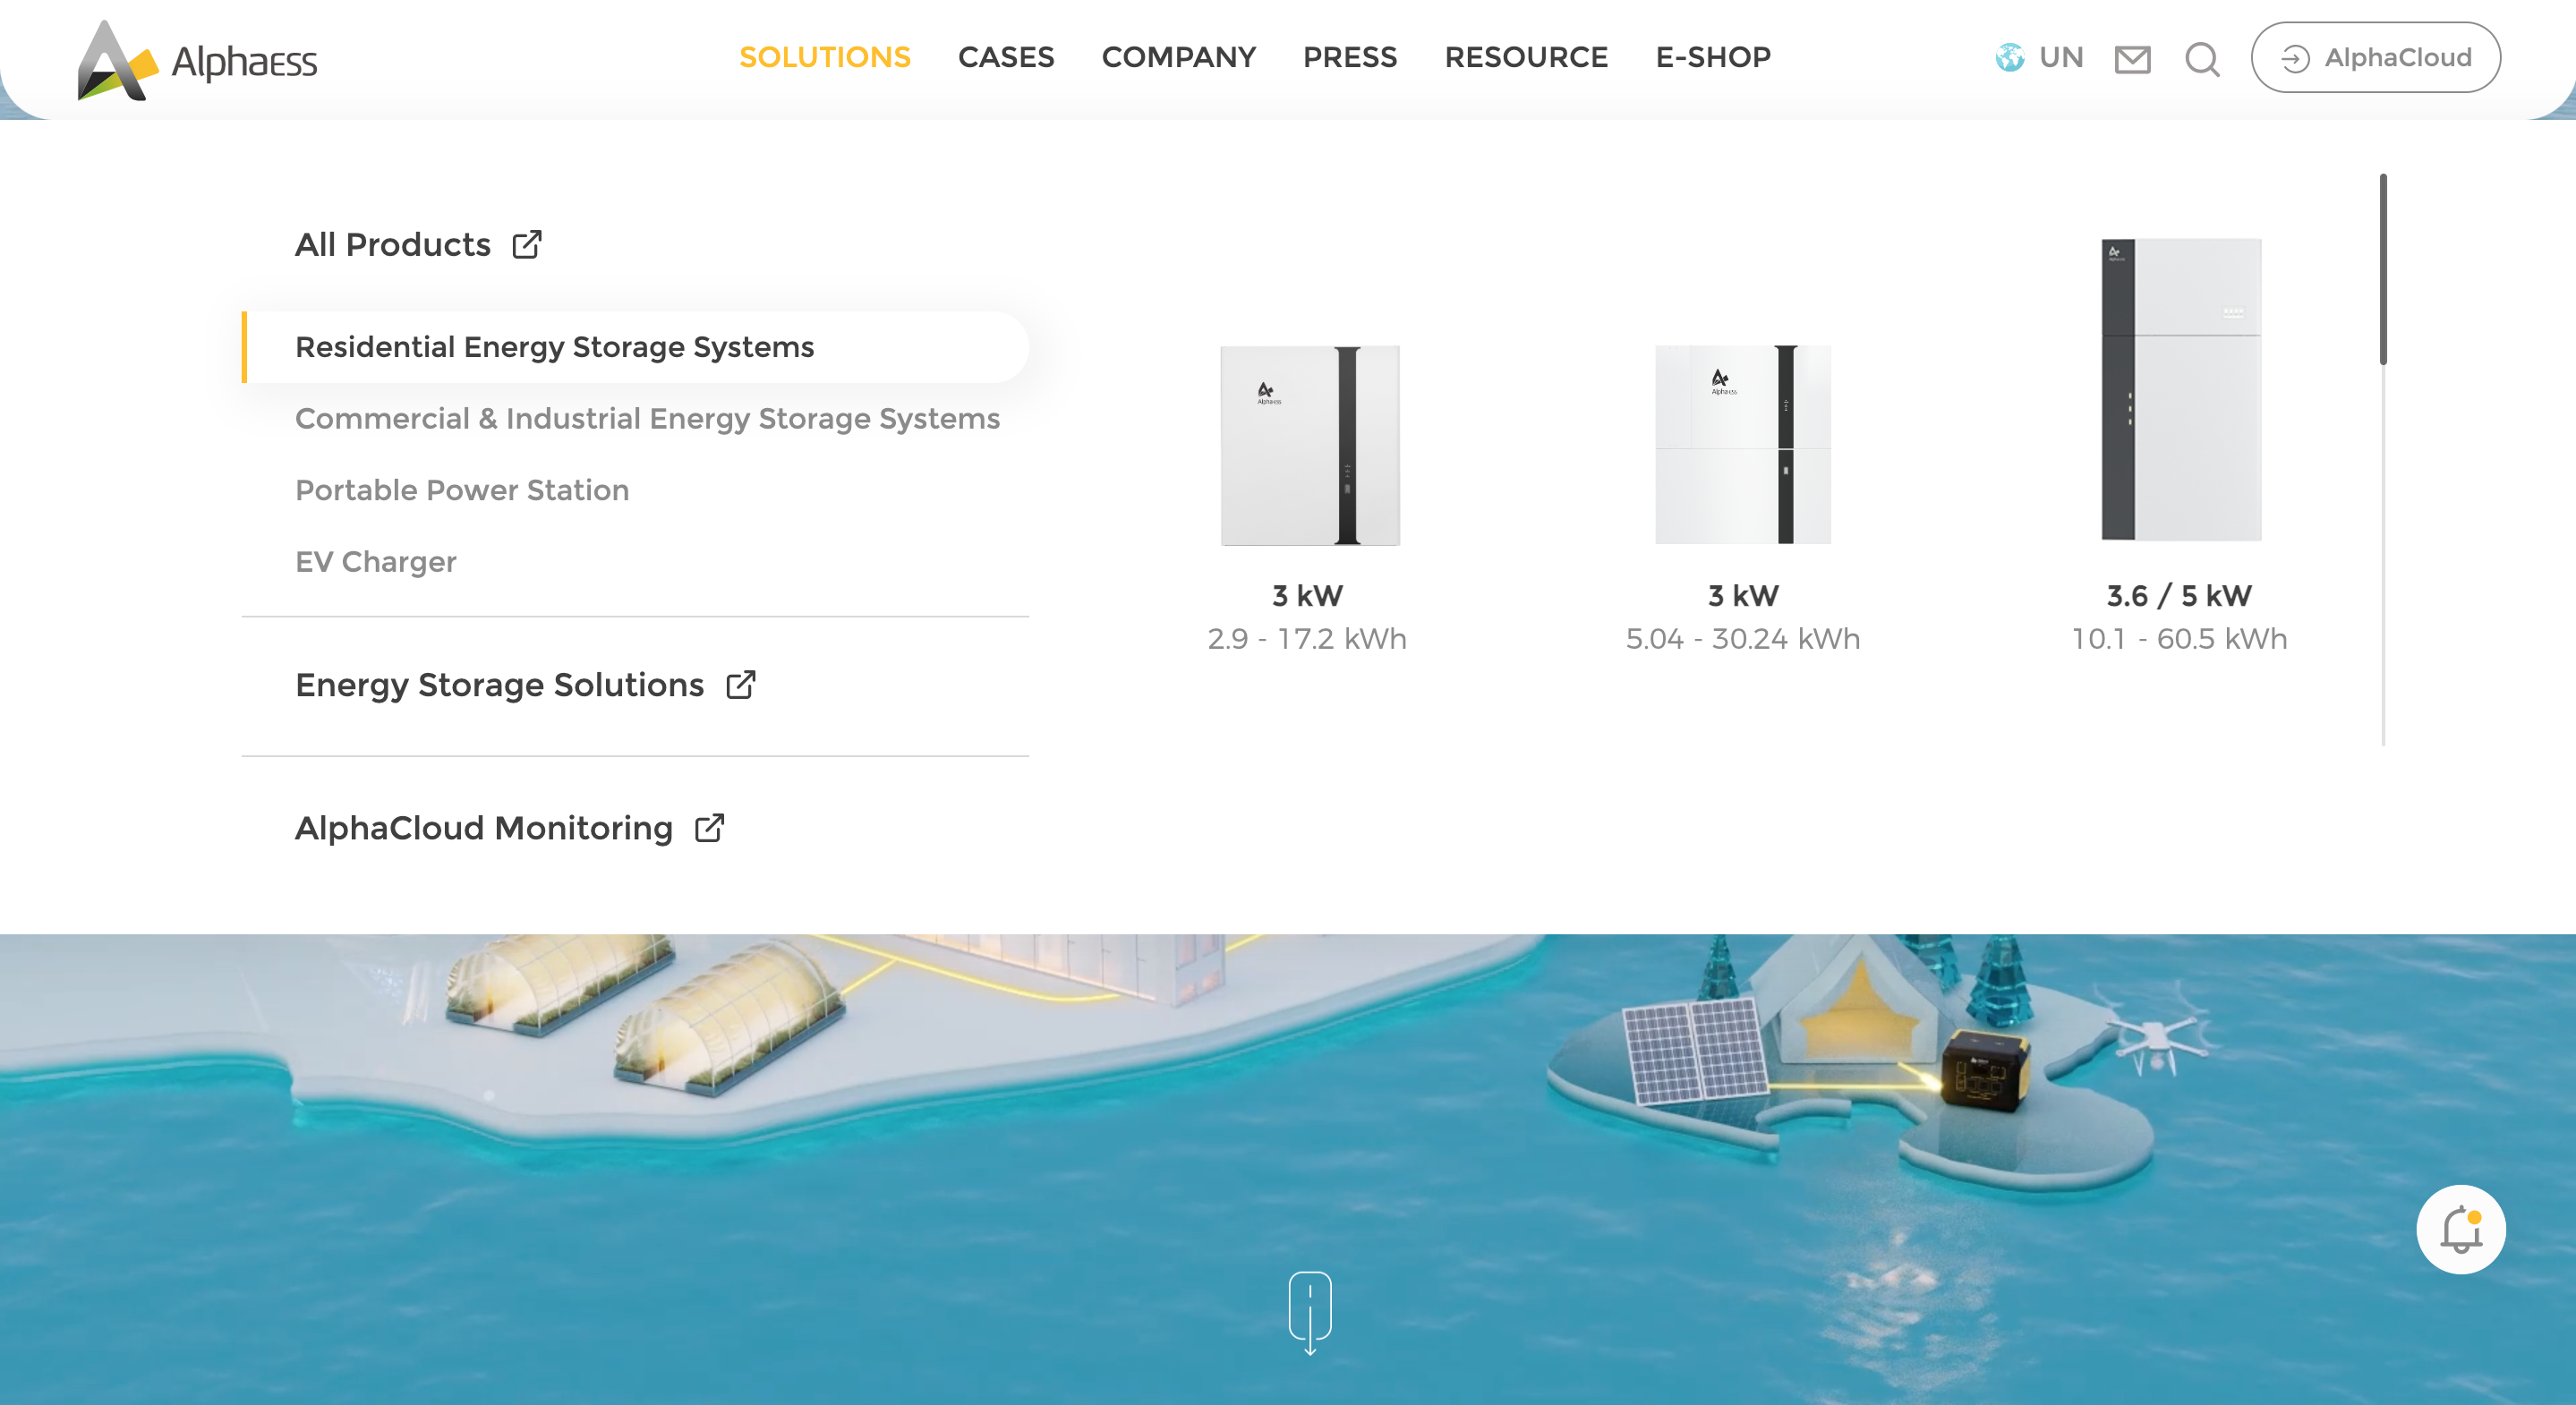Click the 5.04 - 30.24 kWh capacity text
Screen dimensions: 2576x1405
point(1743,639)
